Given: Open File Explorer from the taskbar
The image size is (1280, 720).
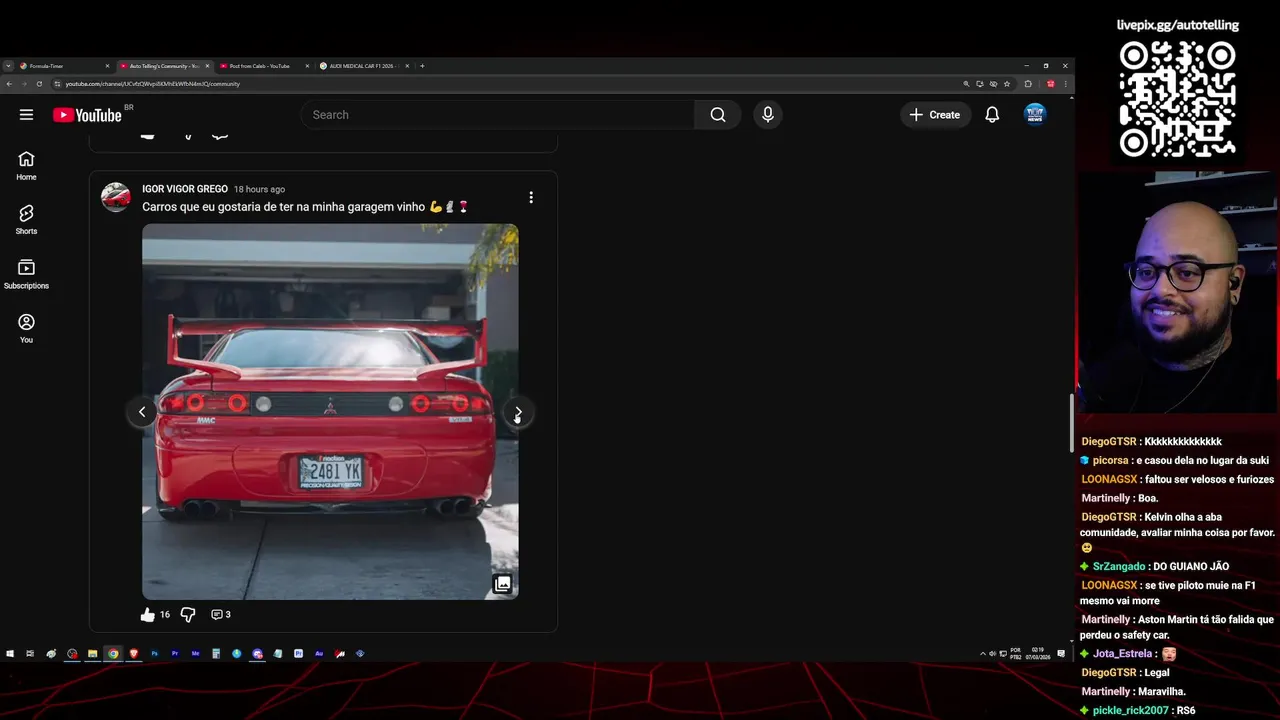Looking at the screenshot, I should (x=92, y=654).
